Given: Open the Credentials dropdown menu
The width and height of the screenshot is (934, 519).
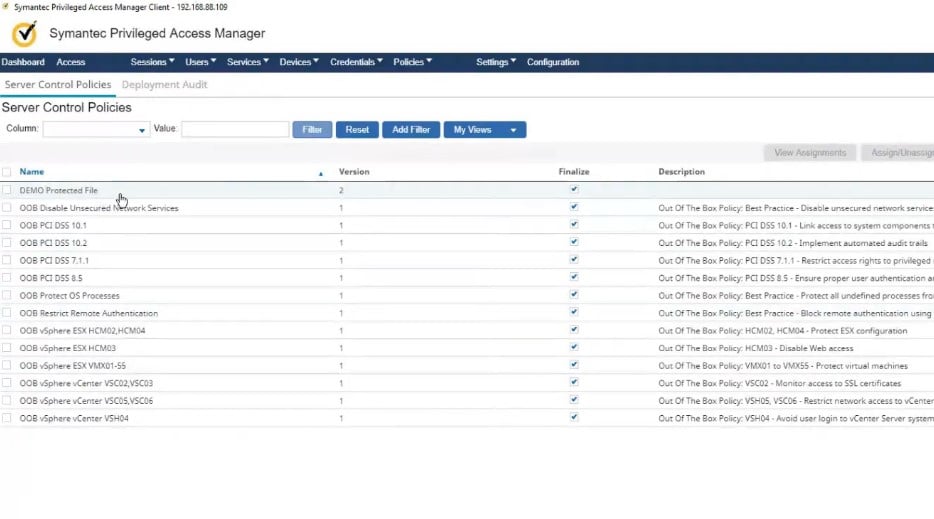Looking at the screenshot, I should [356, 62].
